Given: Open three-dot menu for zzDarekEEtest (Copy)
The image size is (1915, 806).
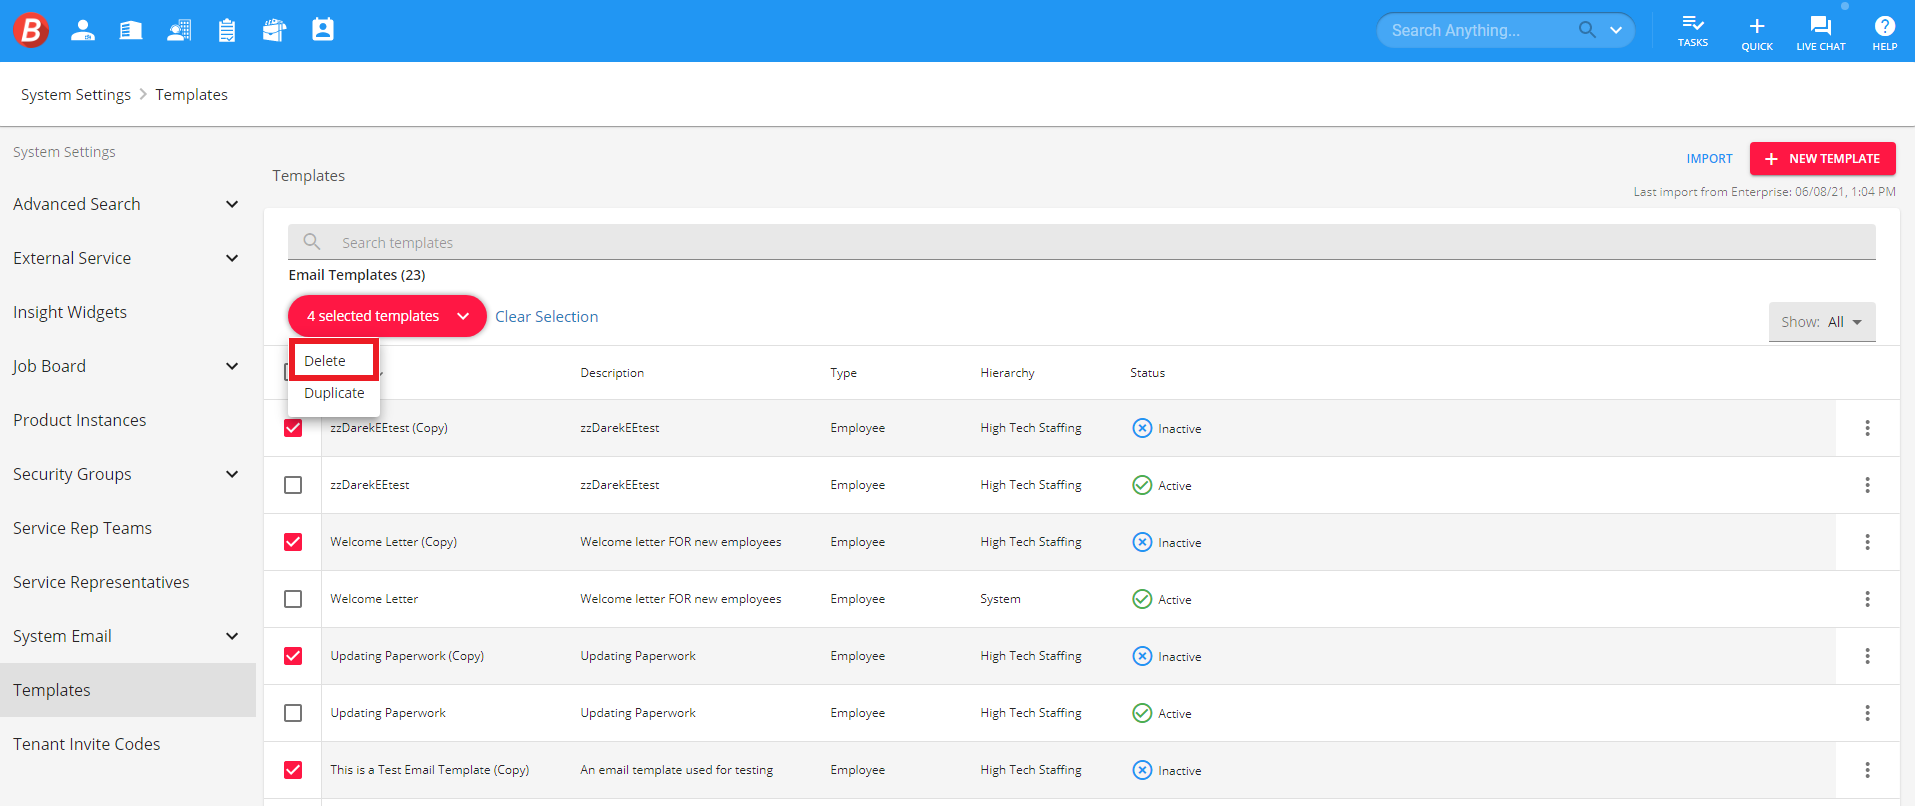Looking at the screenshot, I should pos(1867,428).
